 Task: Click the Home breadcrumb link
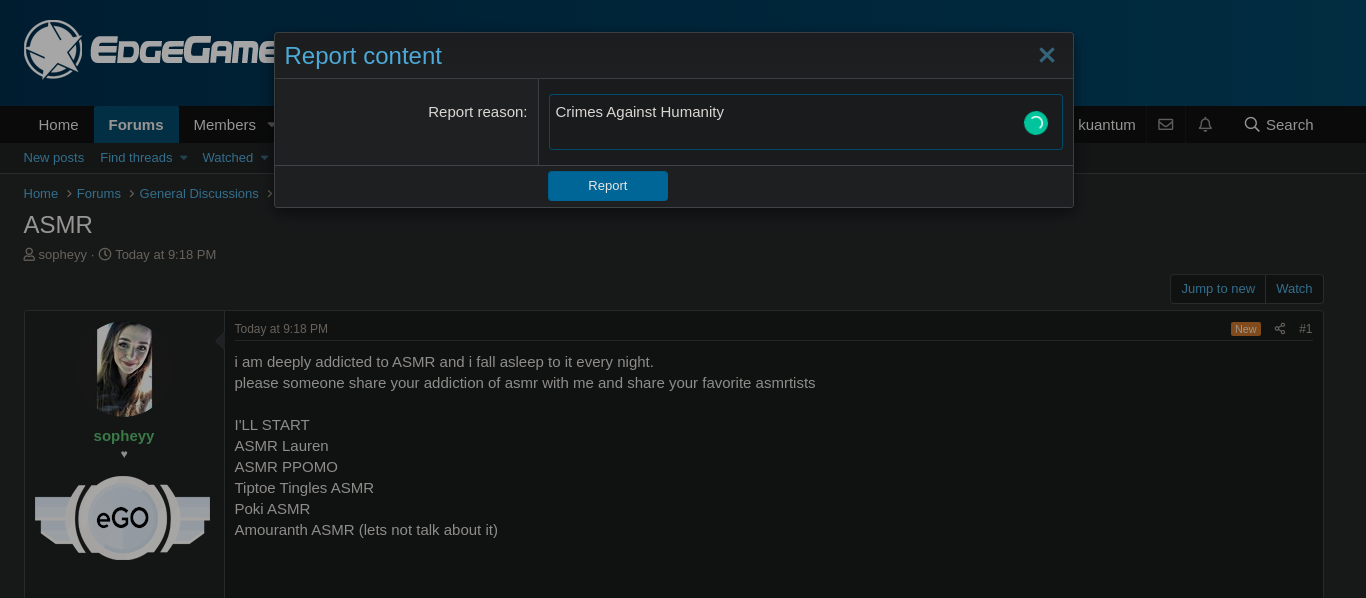(41, 194)
